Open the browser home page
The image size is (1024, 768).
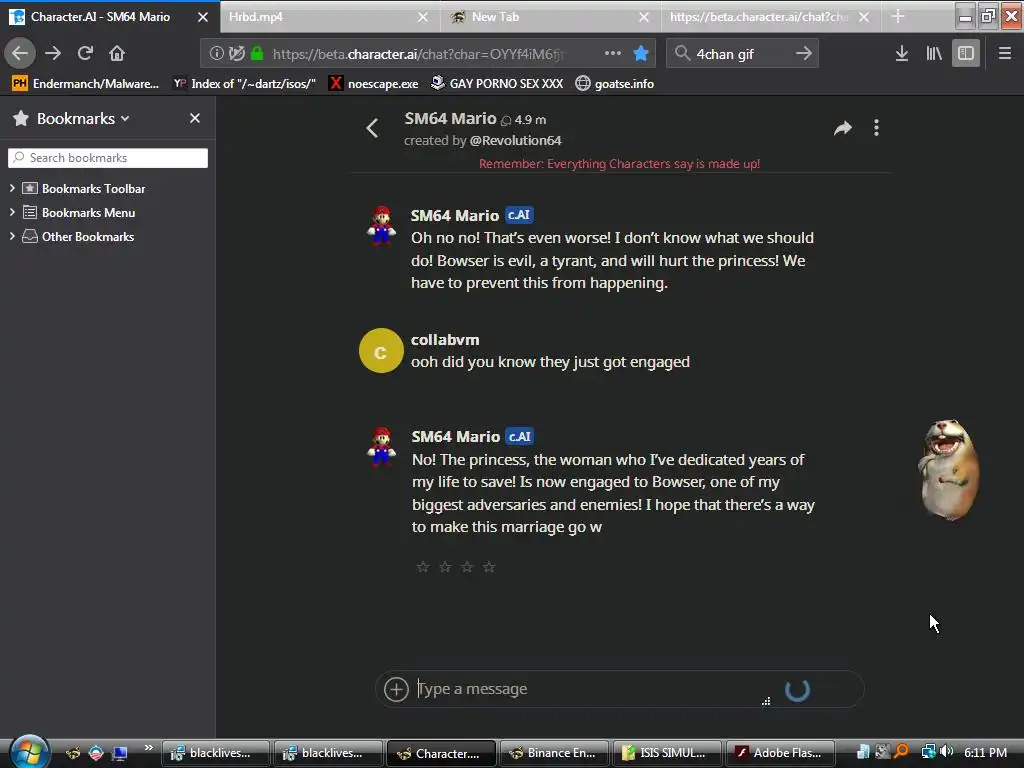(117, 53)
